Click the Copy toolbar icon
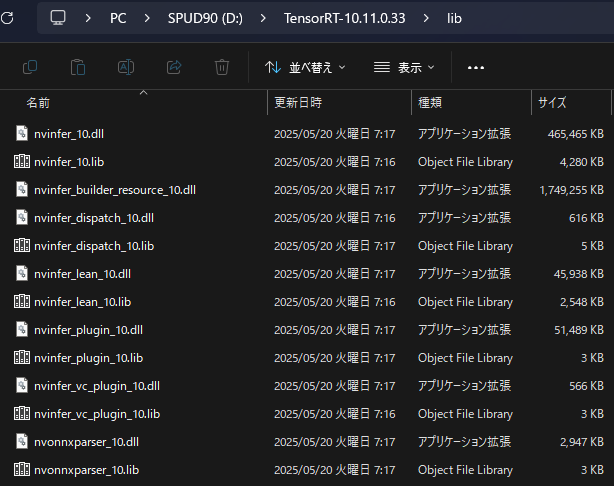Viewport: 614px width, 486px height. (x=30, y=67)
